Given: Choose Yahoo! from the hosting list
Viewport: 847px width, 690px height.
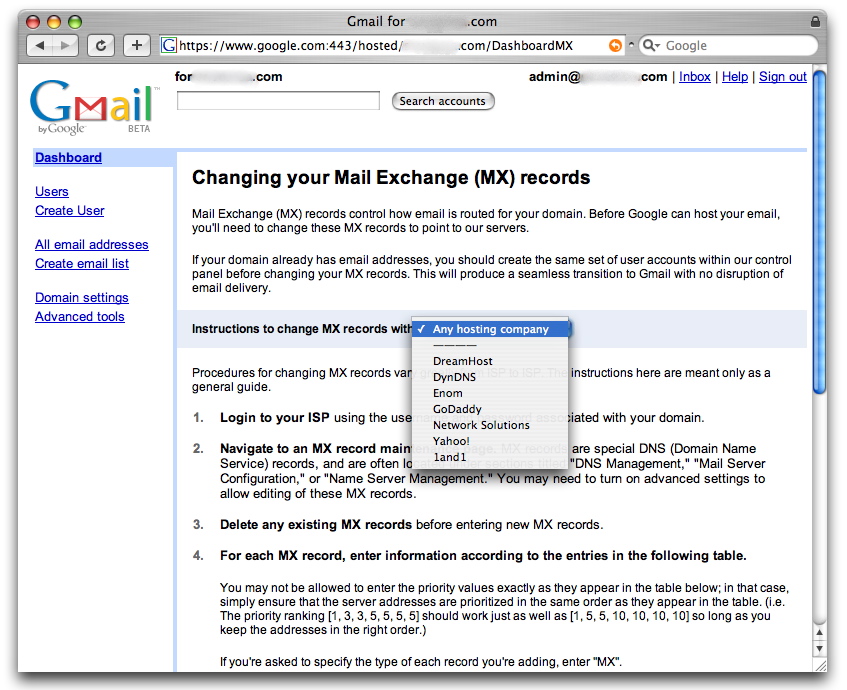Looking at the screenshot, I should coord(490,441).
